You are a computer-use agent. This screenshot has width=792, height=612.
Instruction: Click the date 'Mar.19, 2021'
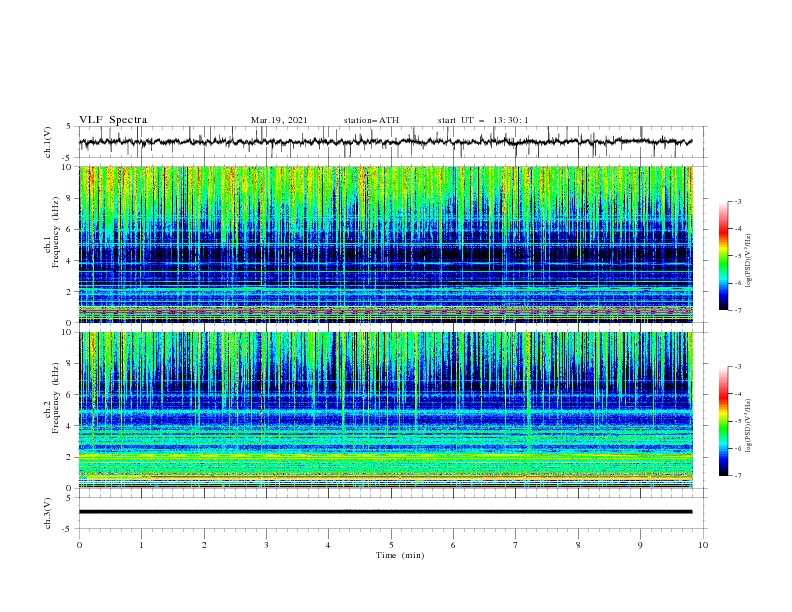(x=279, y=120)
